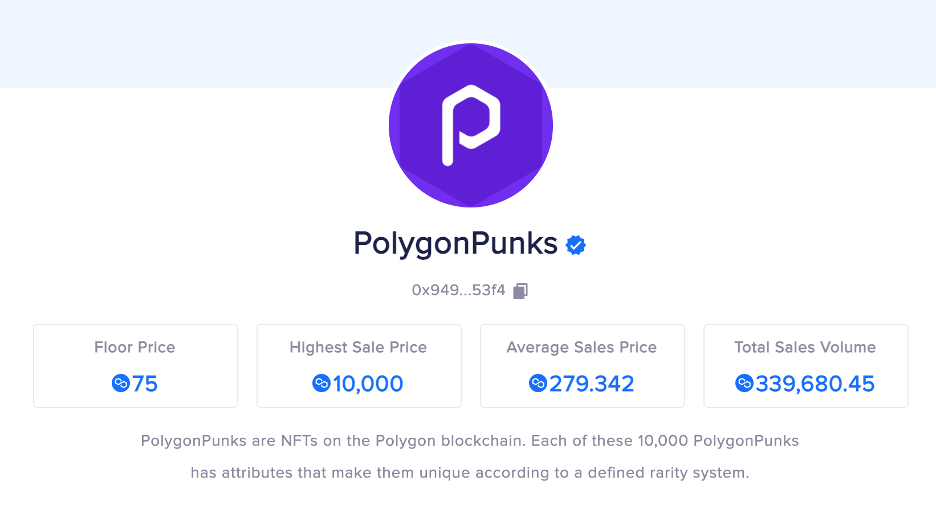Click the total volume value 339,680.45
The width and height of the screenshot is (936, 506).
pos(815,384)
